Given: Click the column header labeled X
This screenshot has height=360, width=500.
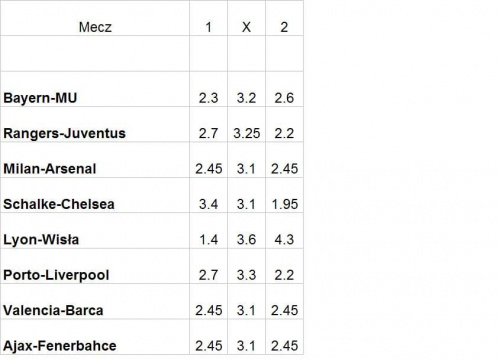Looking at the screenshot, I should [246, 18].
